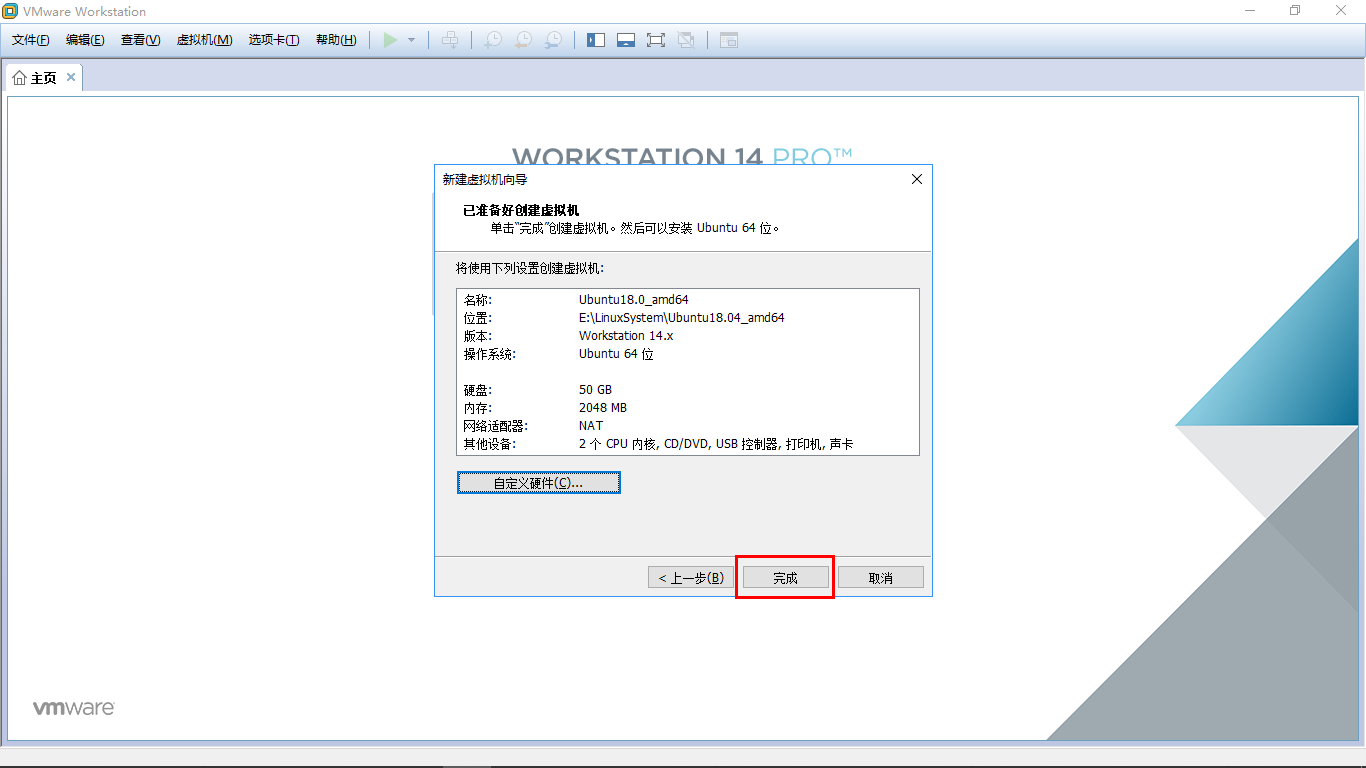Enter full screen mode via toolbar icon
The height and width of the screenshot is (768, 1366).
[x=655, y=40]
